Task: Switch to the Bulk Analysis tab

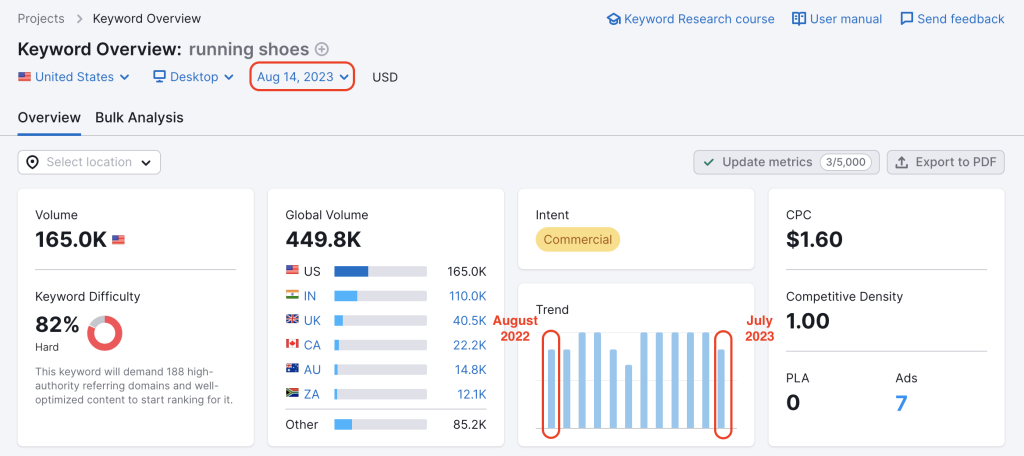Action: pyautogui.click(x=139, y=117)
